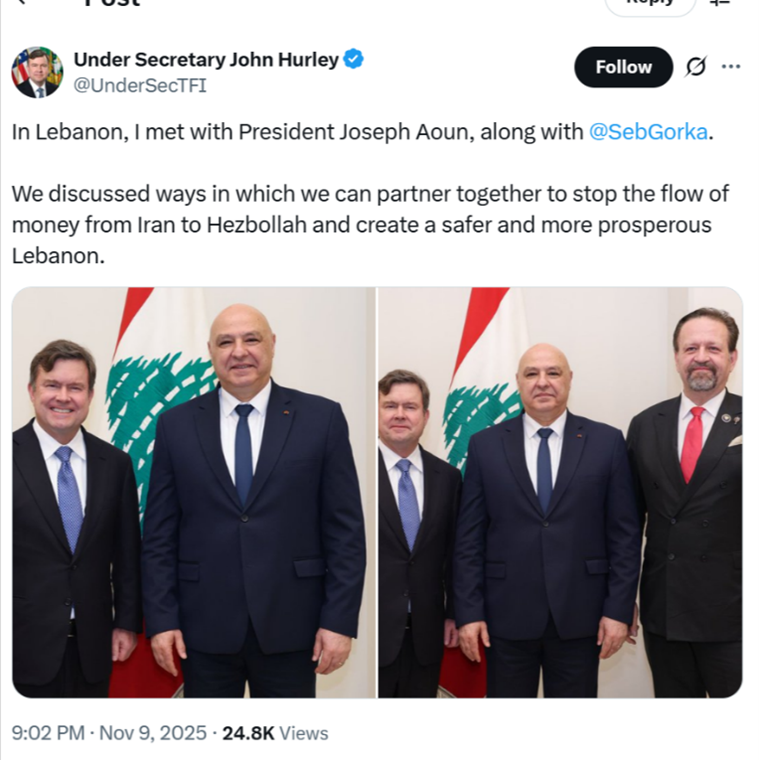The width and height of the screenshot is (759, 760).
Task: Click the filter icon right of Reply
Action: click(x=719, y=3)
